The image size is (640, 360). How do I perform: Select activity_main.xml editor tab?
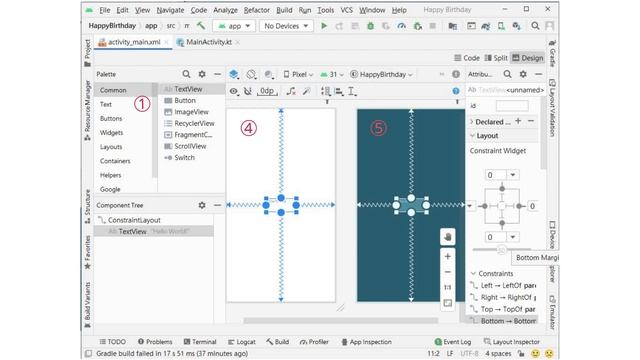pos(134,42)
